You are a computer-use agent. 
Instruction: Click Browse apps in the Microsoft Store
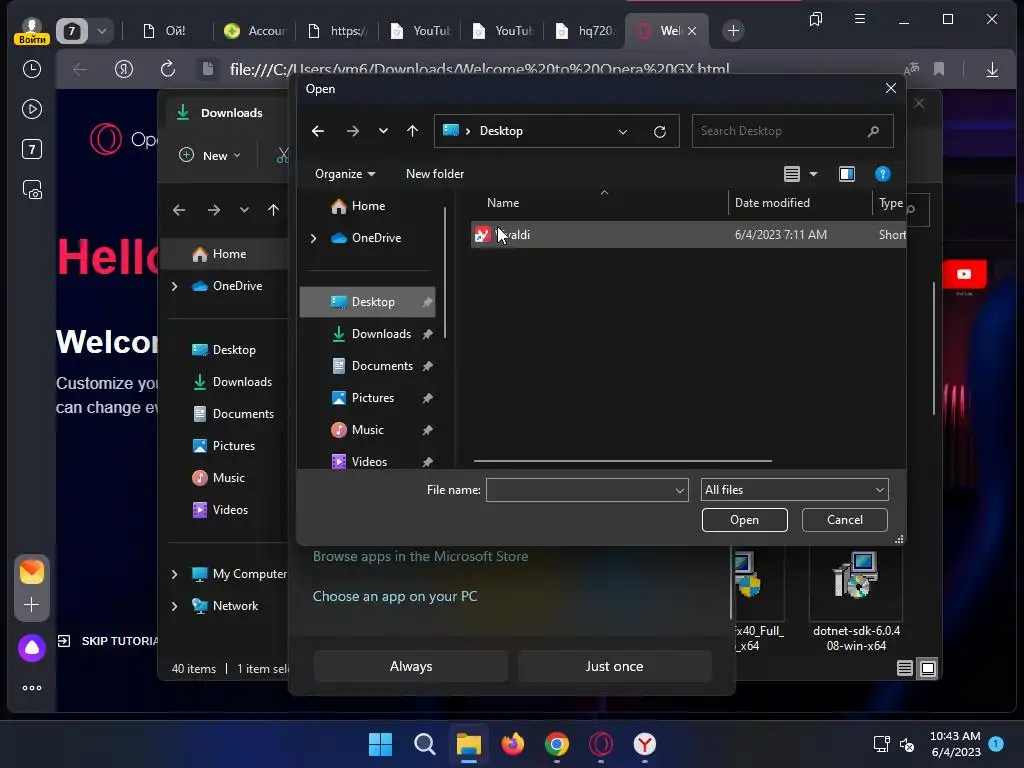point(421,556)
